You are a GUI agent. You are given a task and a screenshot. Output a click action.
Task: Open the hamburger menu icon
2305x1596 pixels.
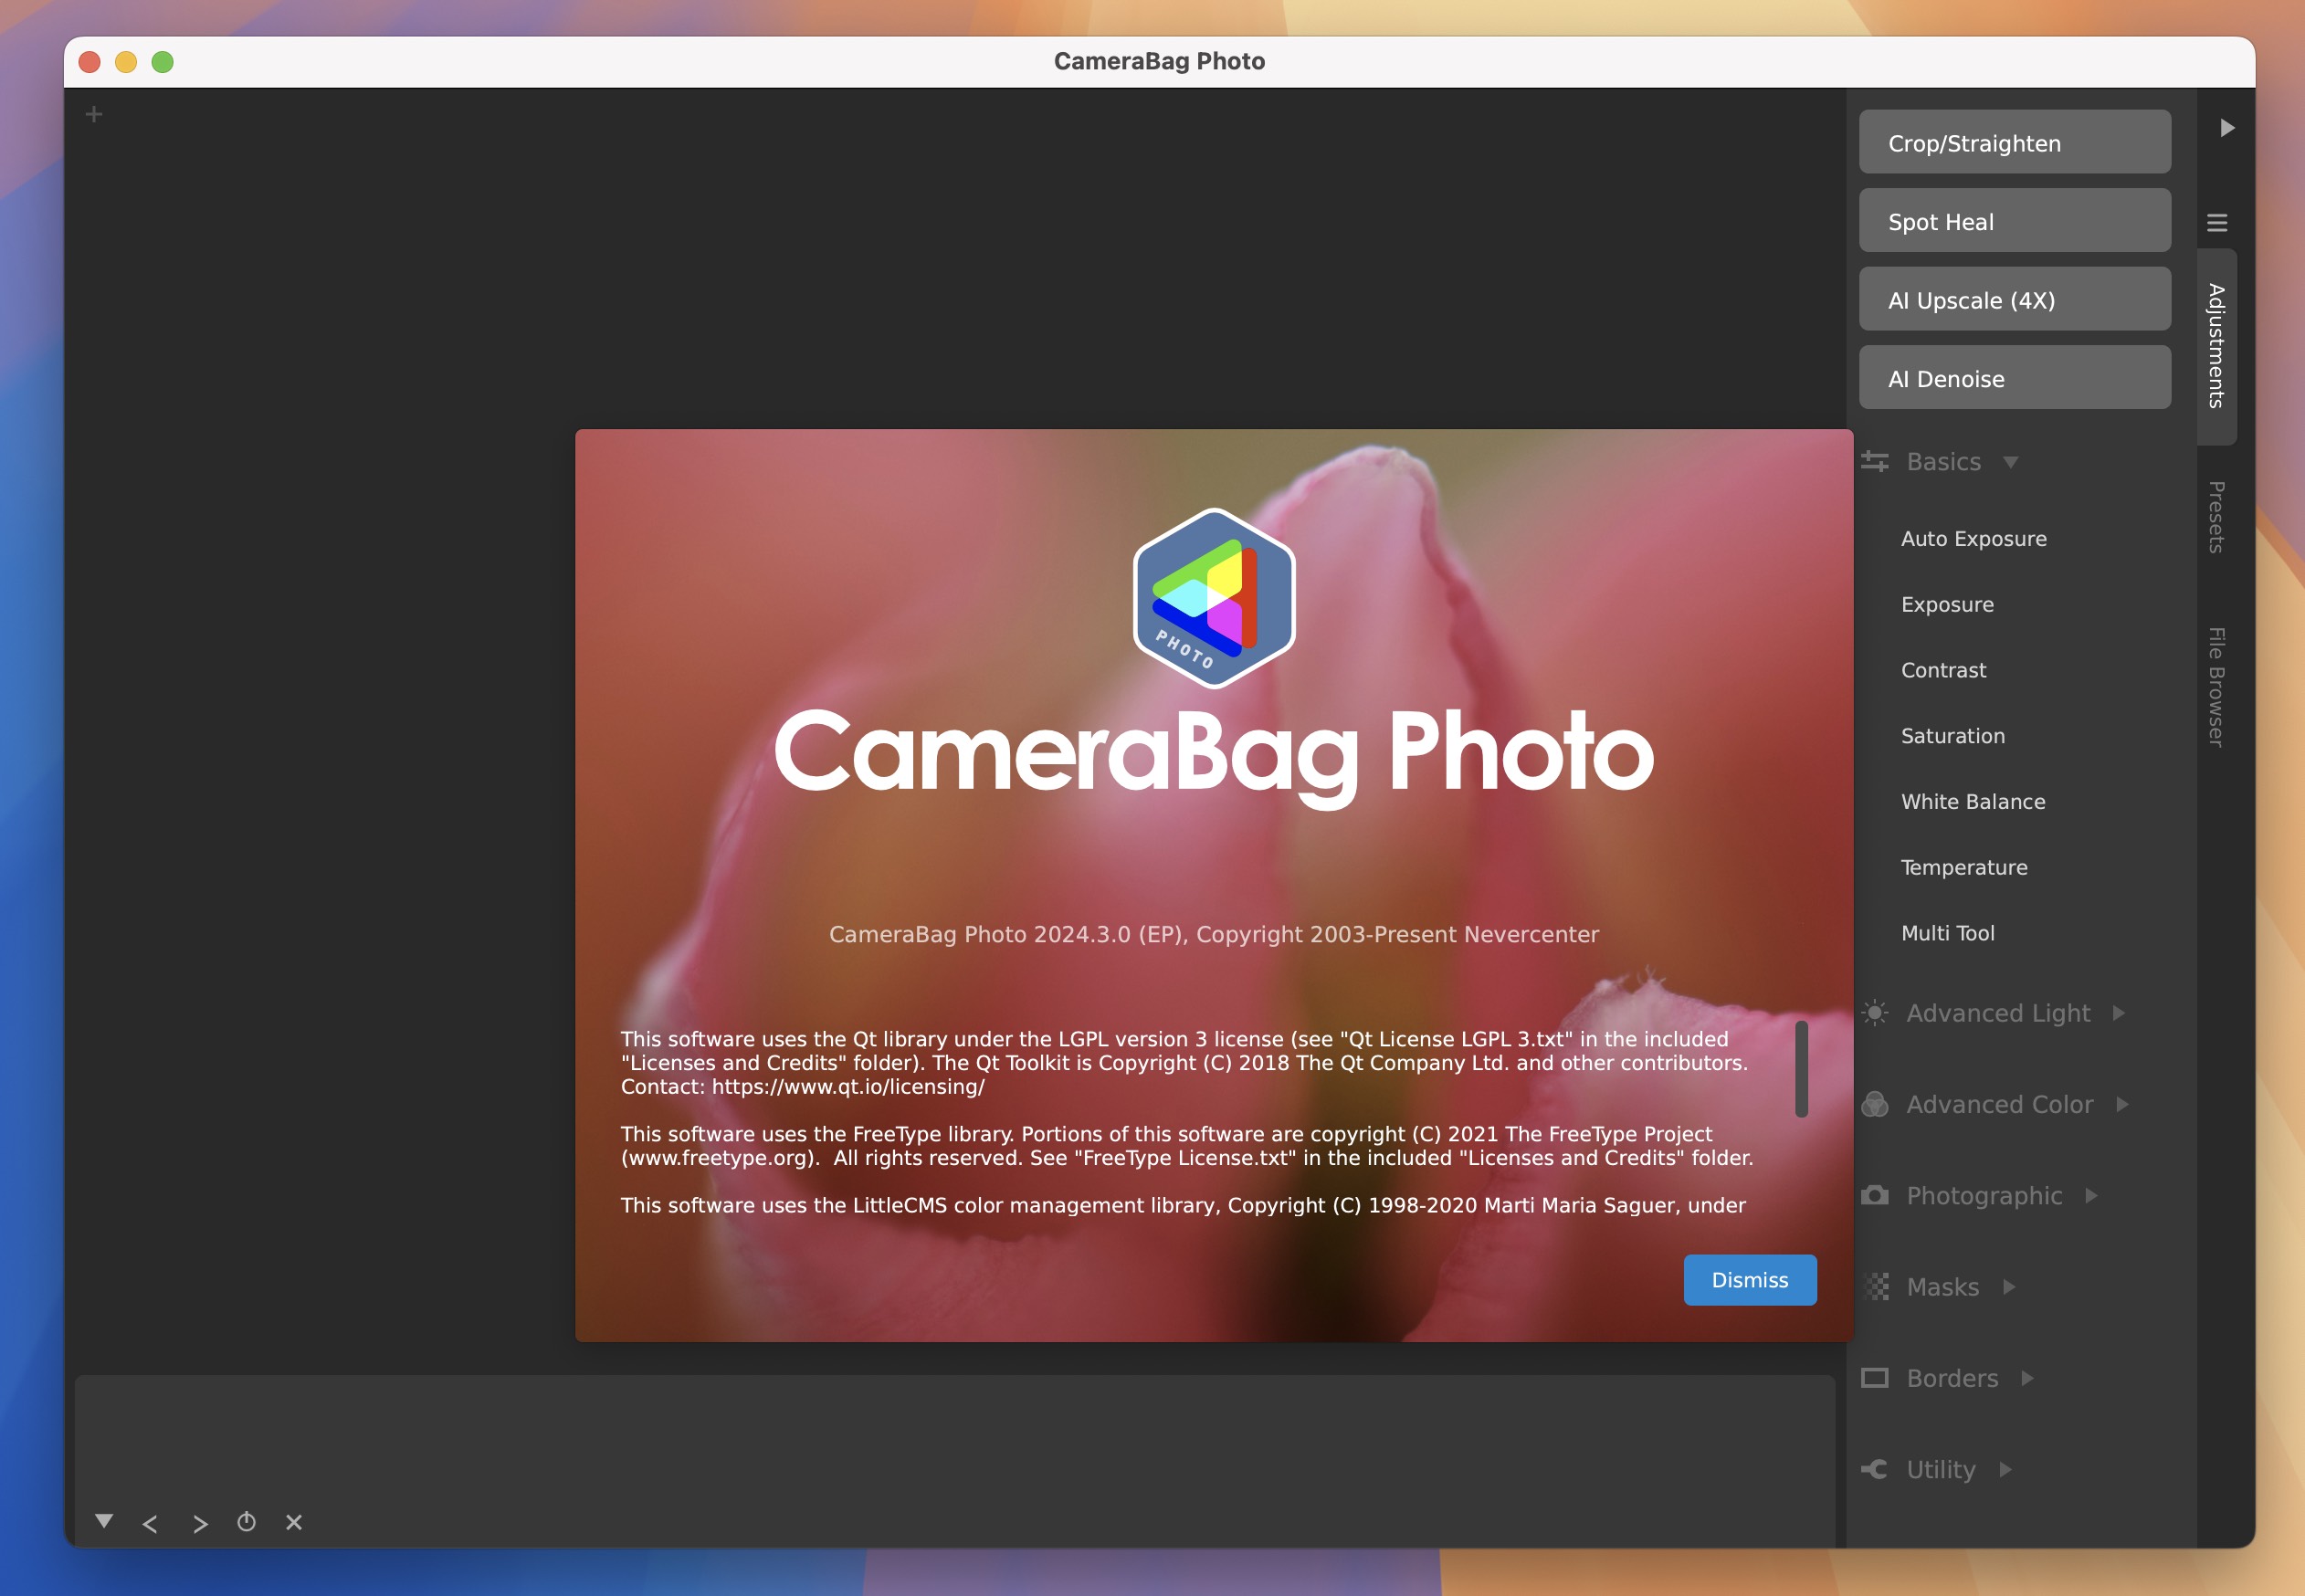point(2217,222)
